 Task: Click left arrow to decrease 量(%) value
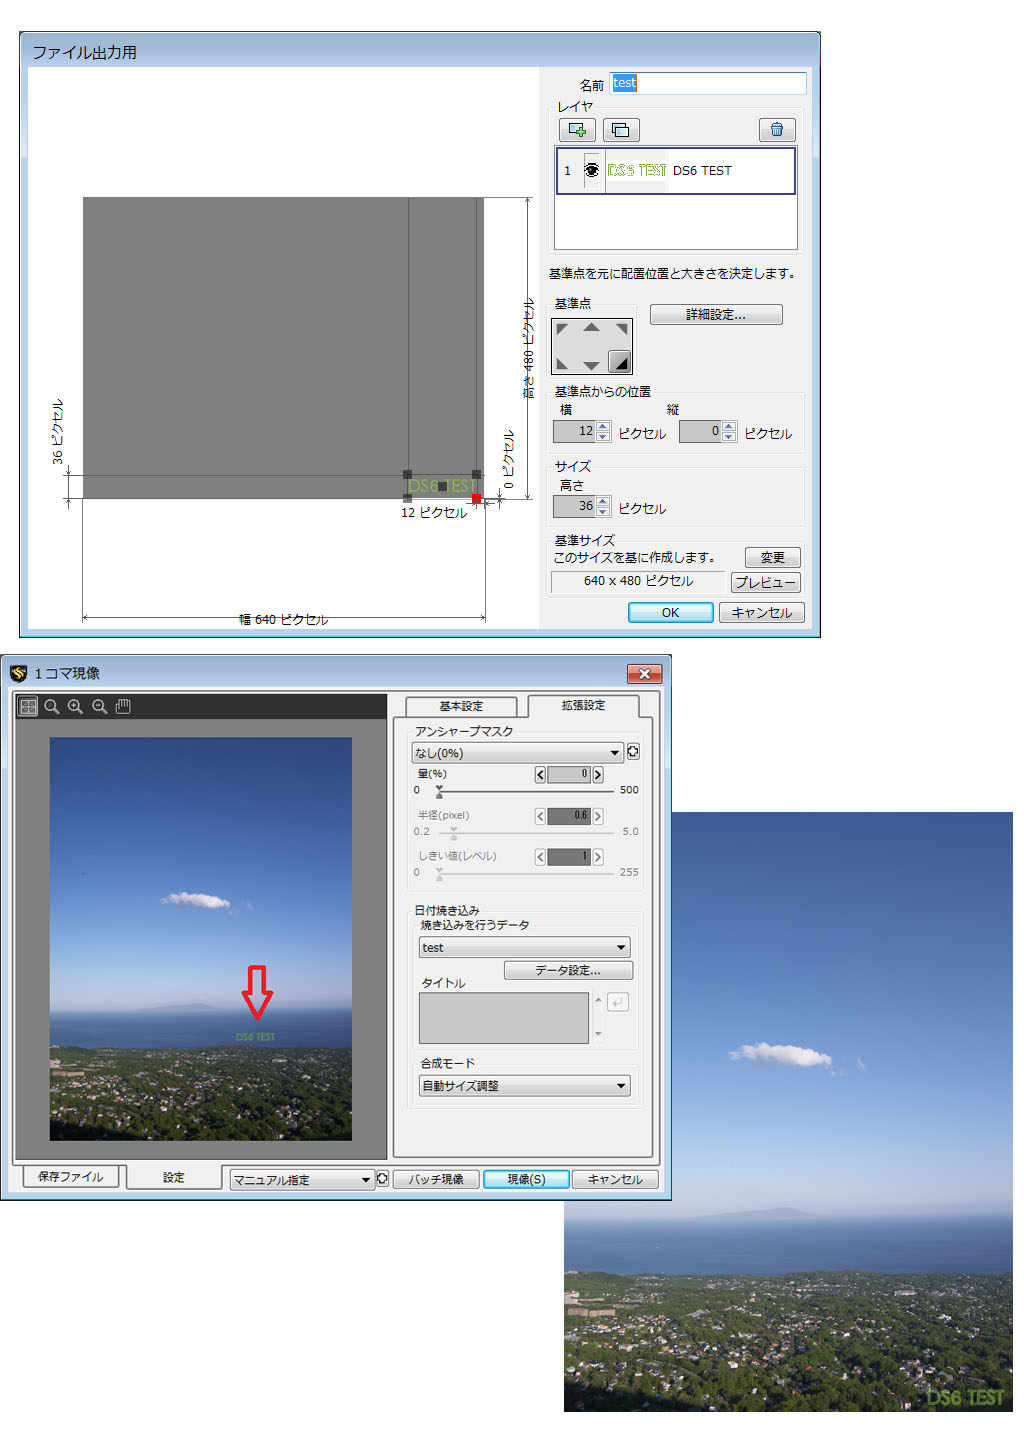pos(540,774)
